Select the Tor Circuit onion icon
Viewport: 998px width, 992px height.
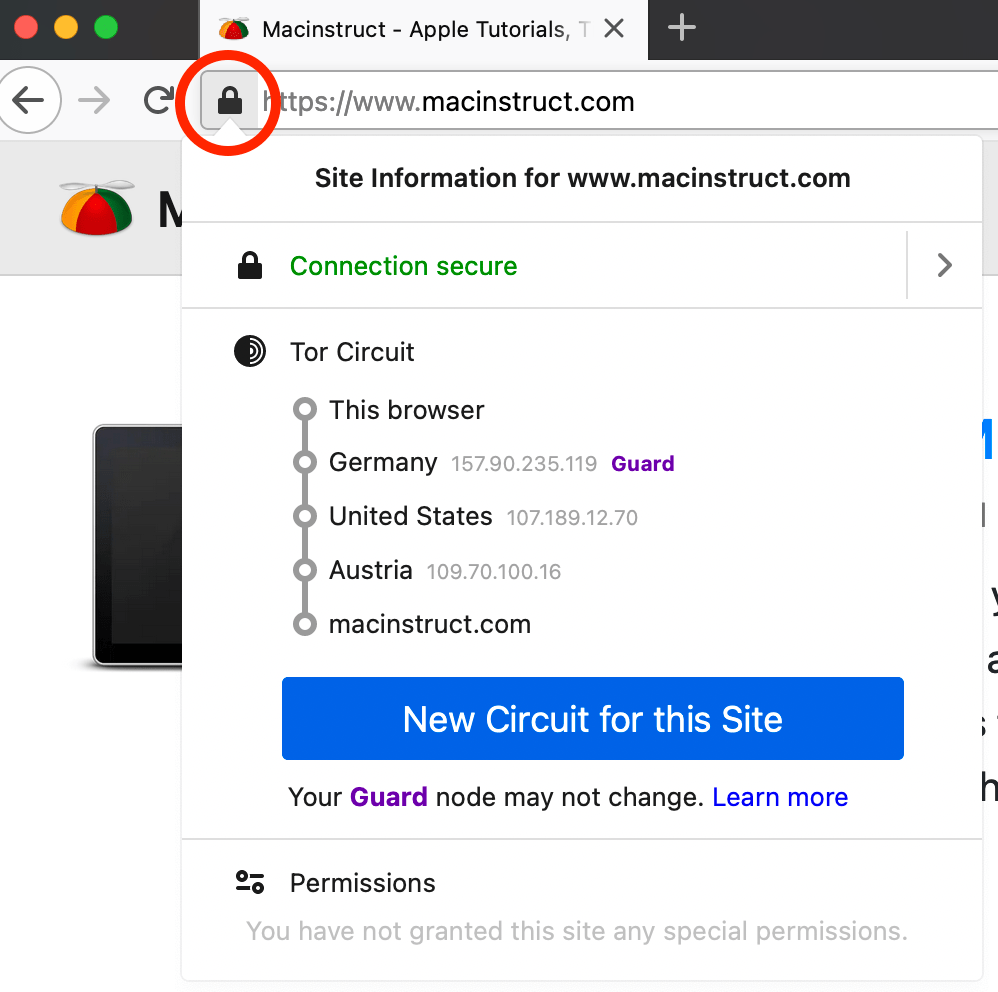click(x=249, y=351)
